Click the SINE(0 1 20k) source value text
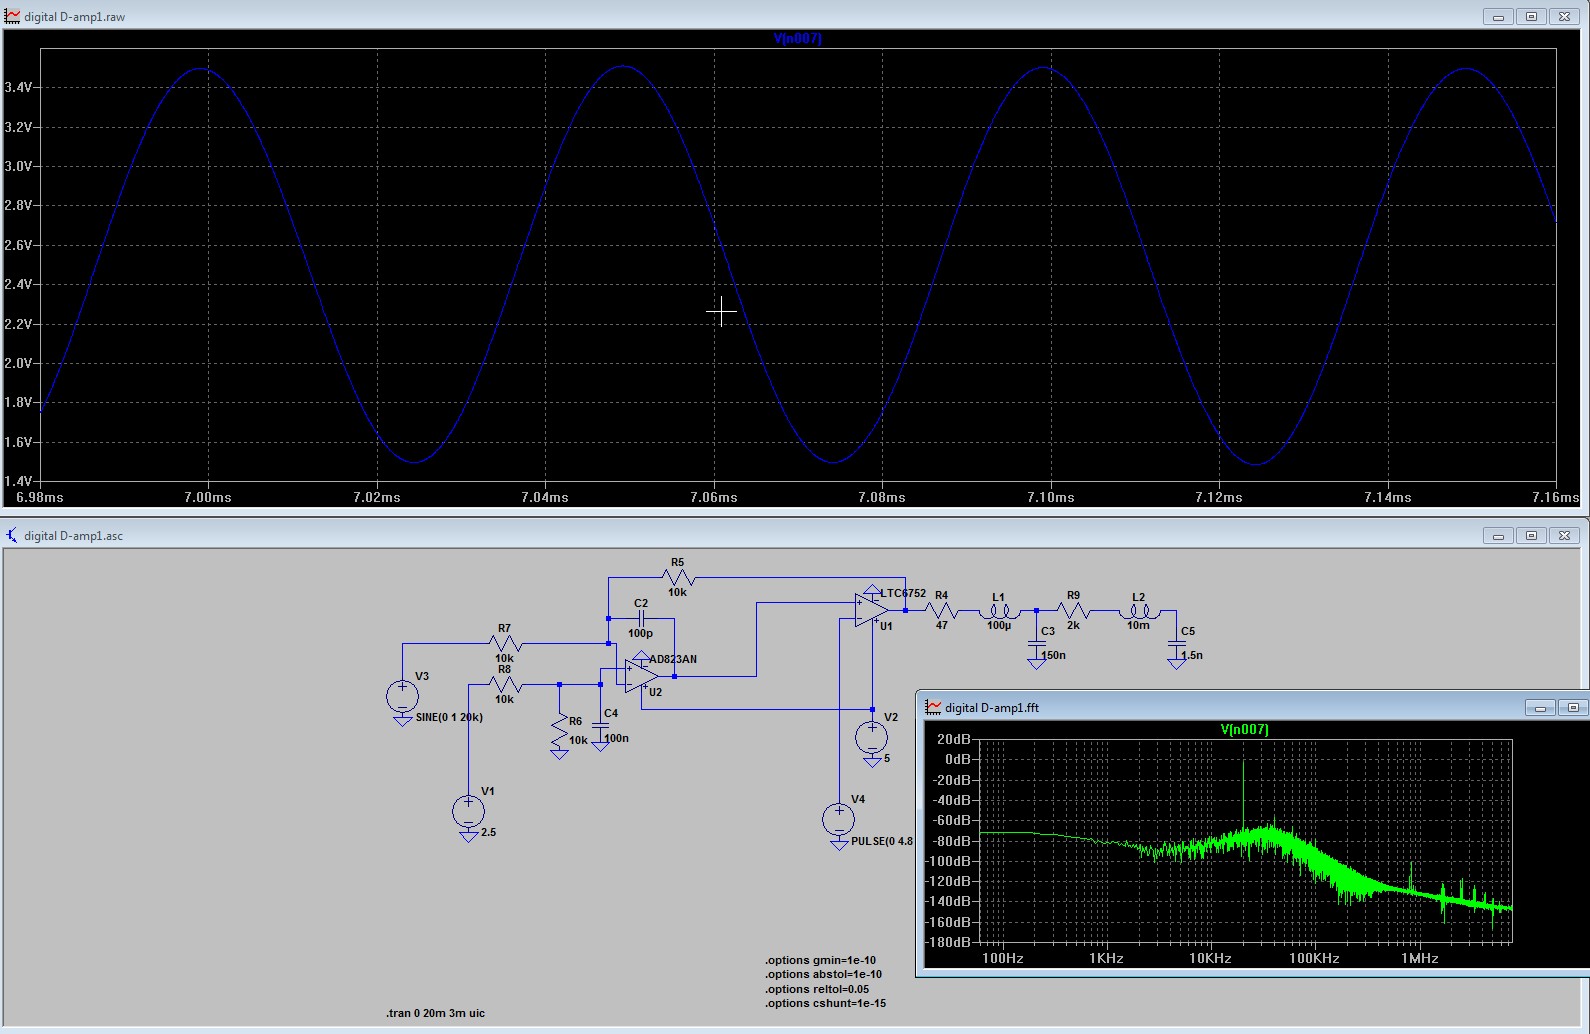Screen dimensions: 1590x1034 point(449,717)
